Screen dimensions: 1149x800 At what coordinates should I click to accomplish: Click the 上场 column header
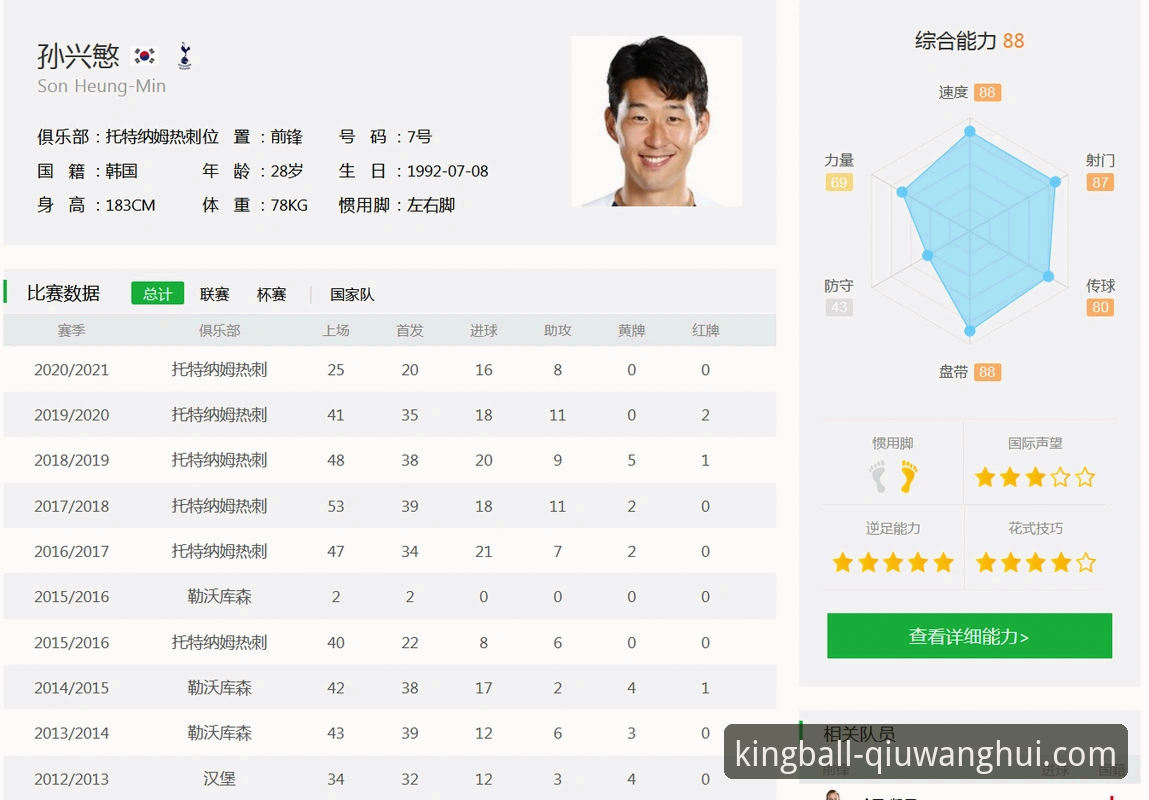336,330
